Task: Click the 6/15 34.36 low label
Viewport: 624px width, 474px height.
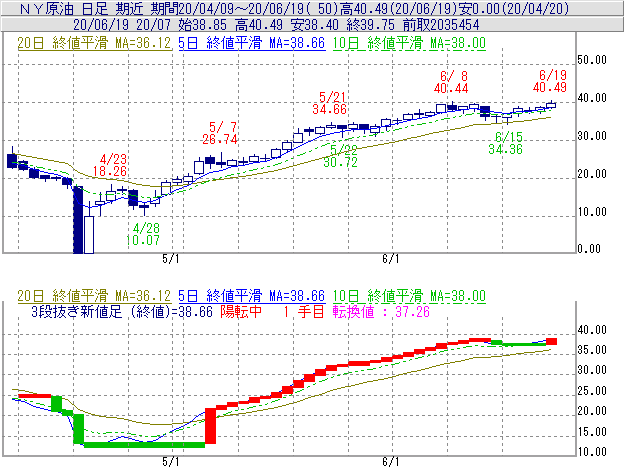Action: (x=505, y=143)
